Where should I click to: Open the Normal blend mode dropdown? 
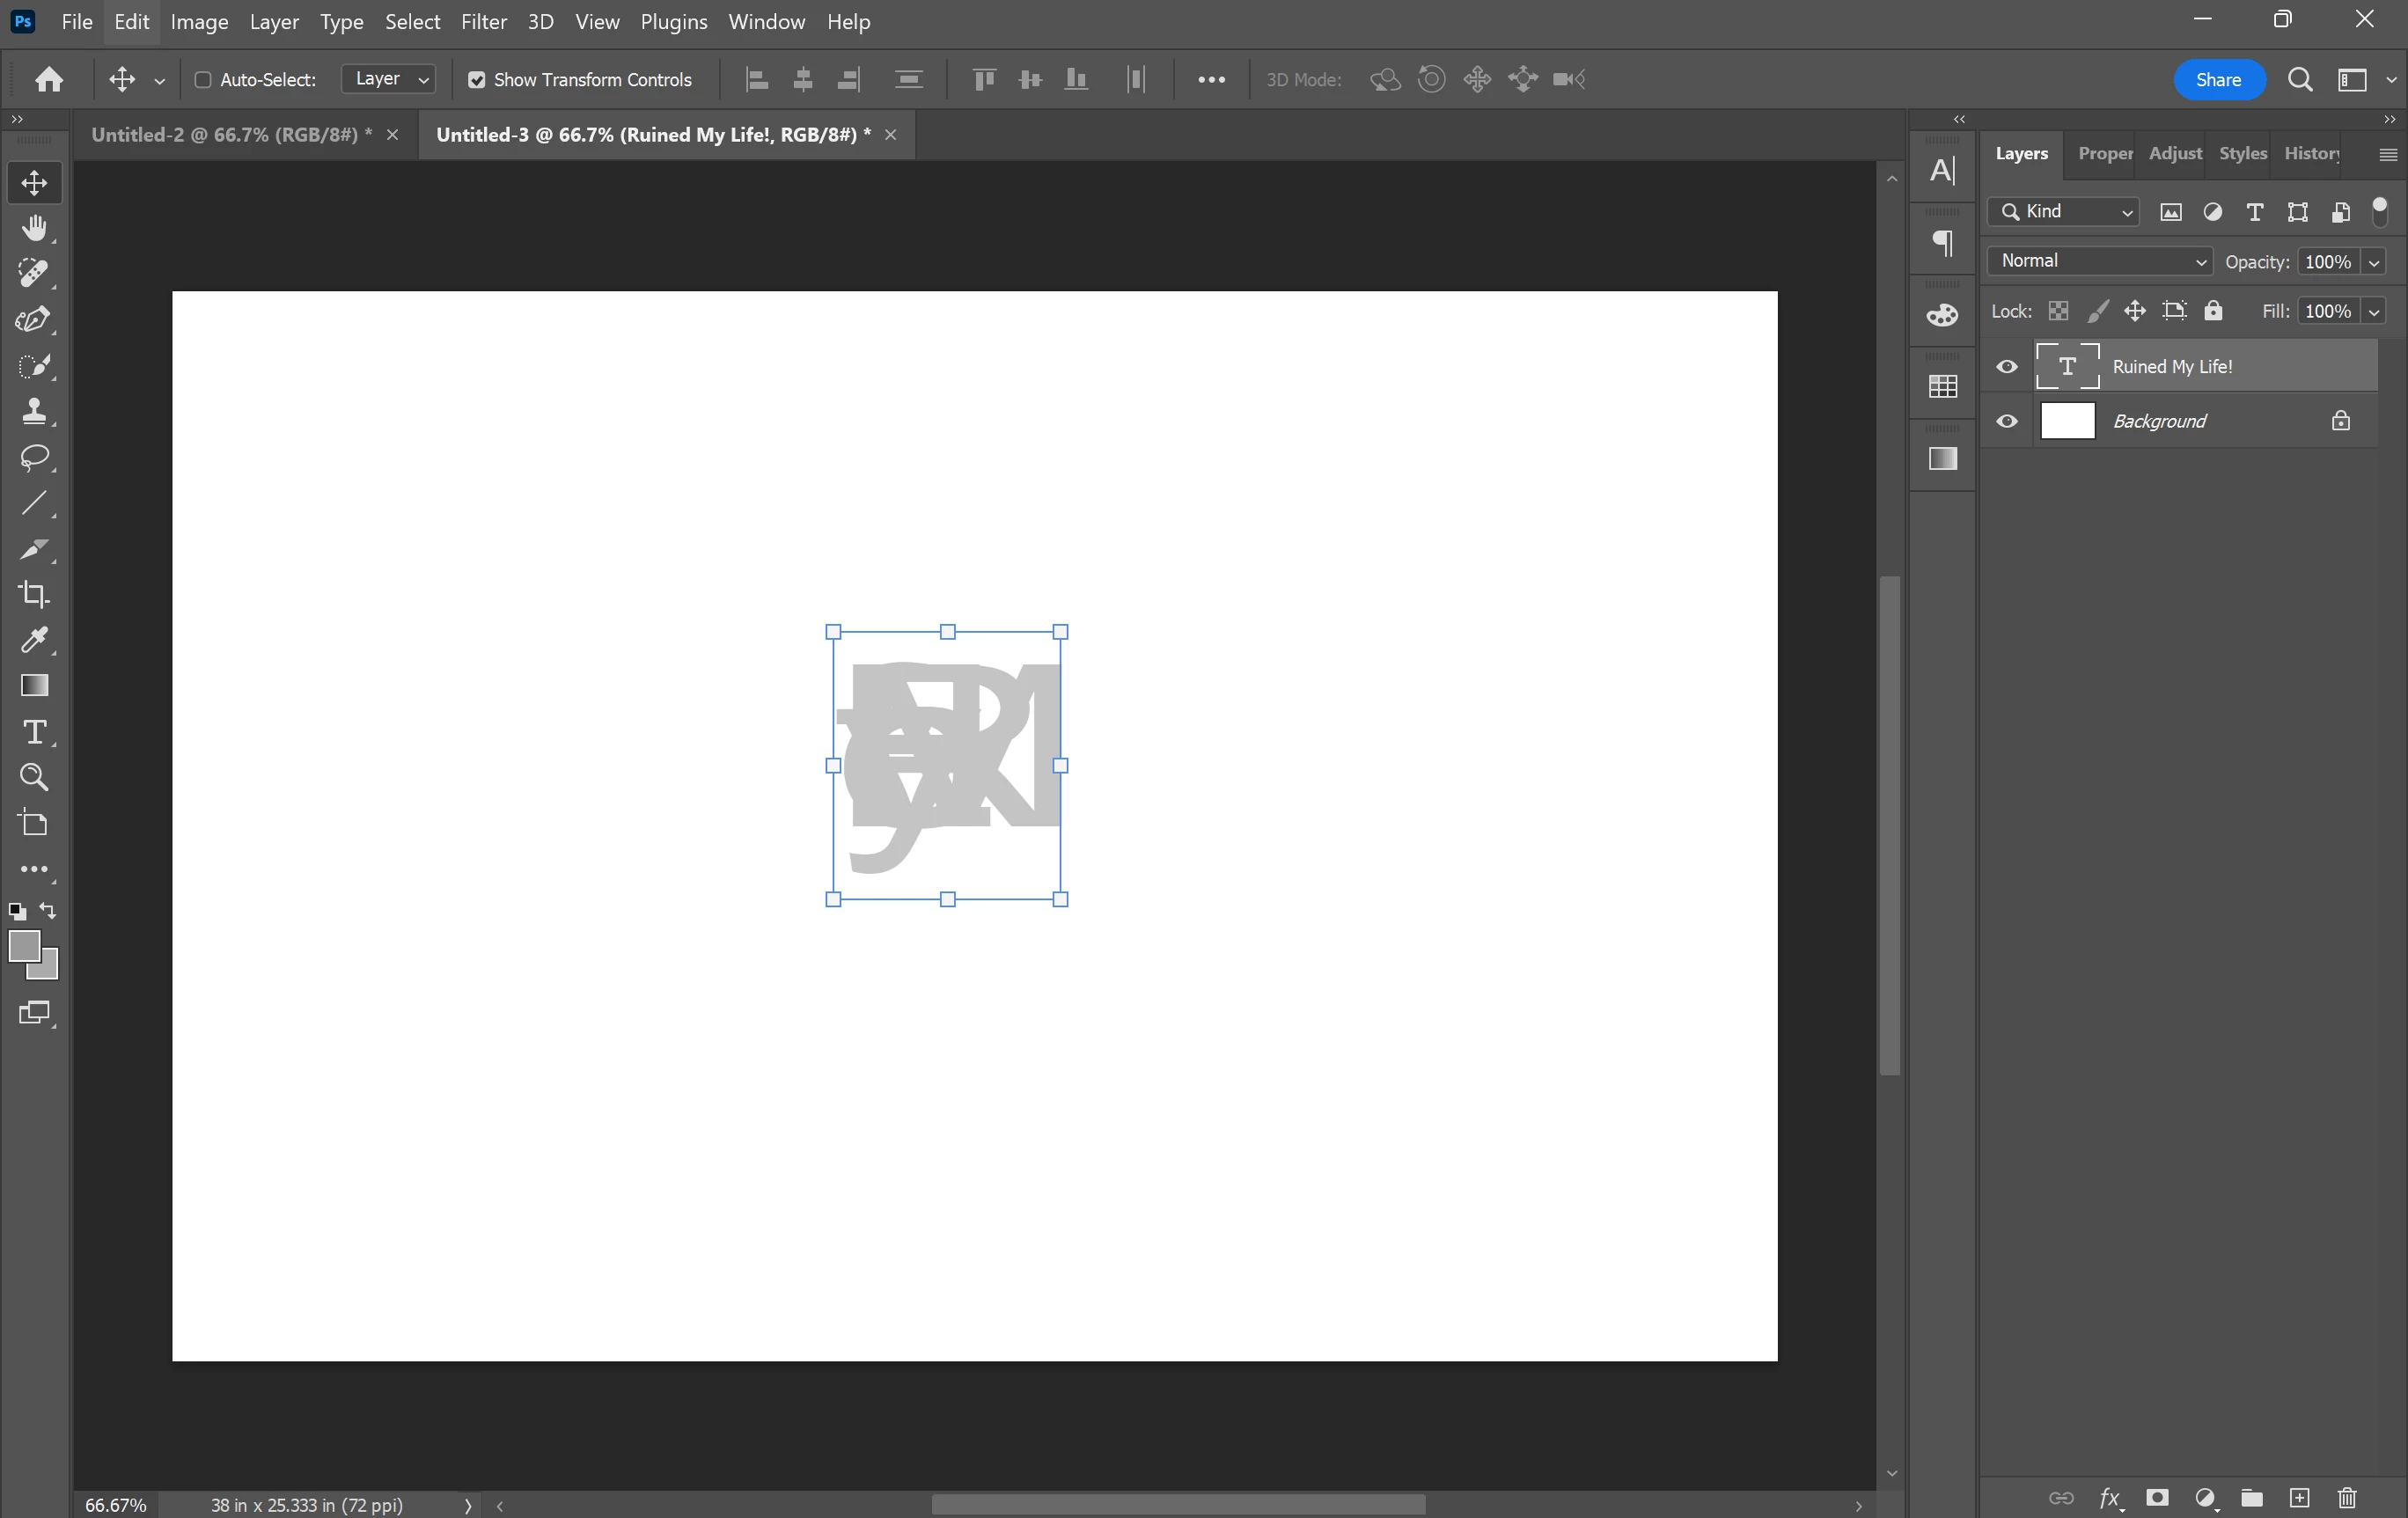pos(2099,261)
